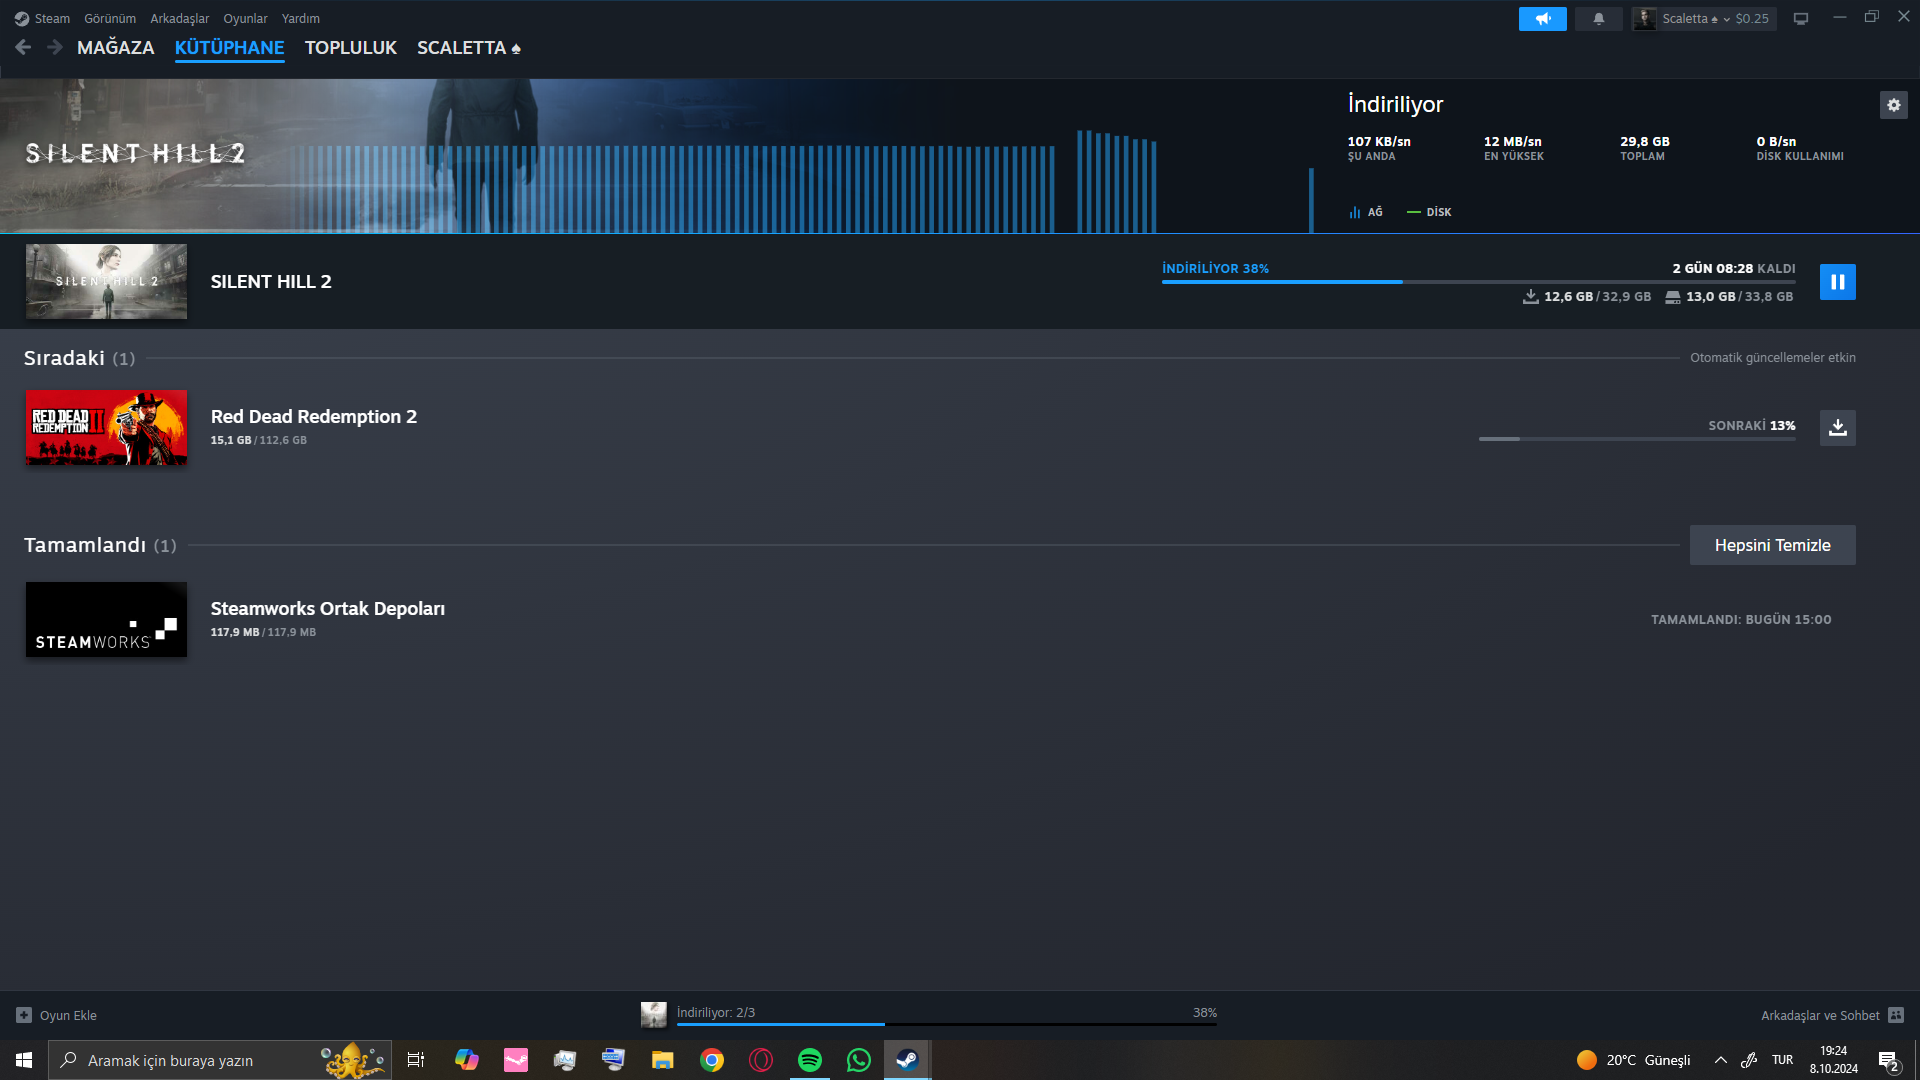
Task: Show hidden system tray icons chevron
Action: pos(1720,1060)
